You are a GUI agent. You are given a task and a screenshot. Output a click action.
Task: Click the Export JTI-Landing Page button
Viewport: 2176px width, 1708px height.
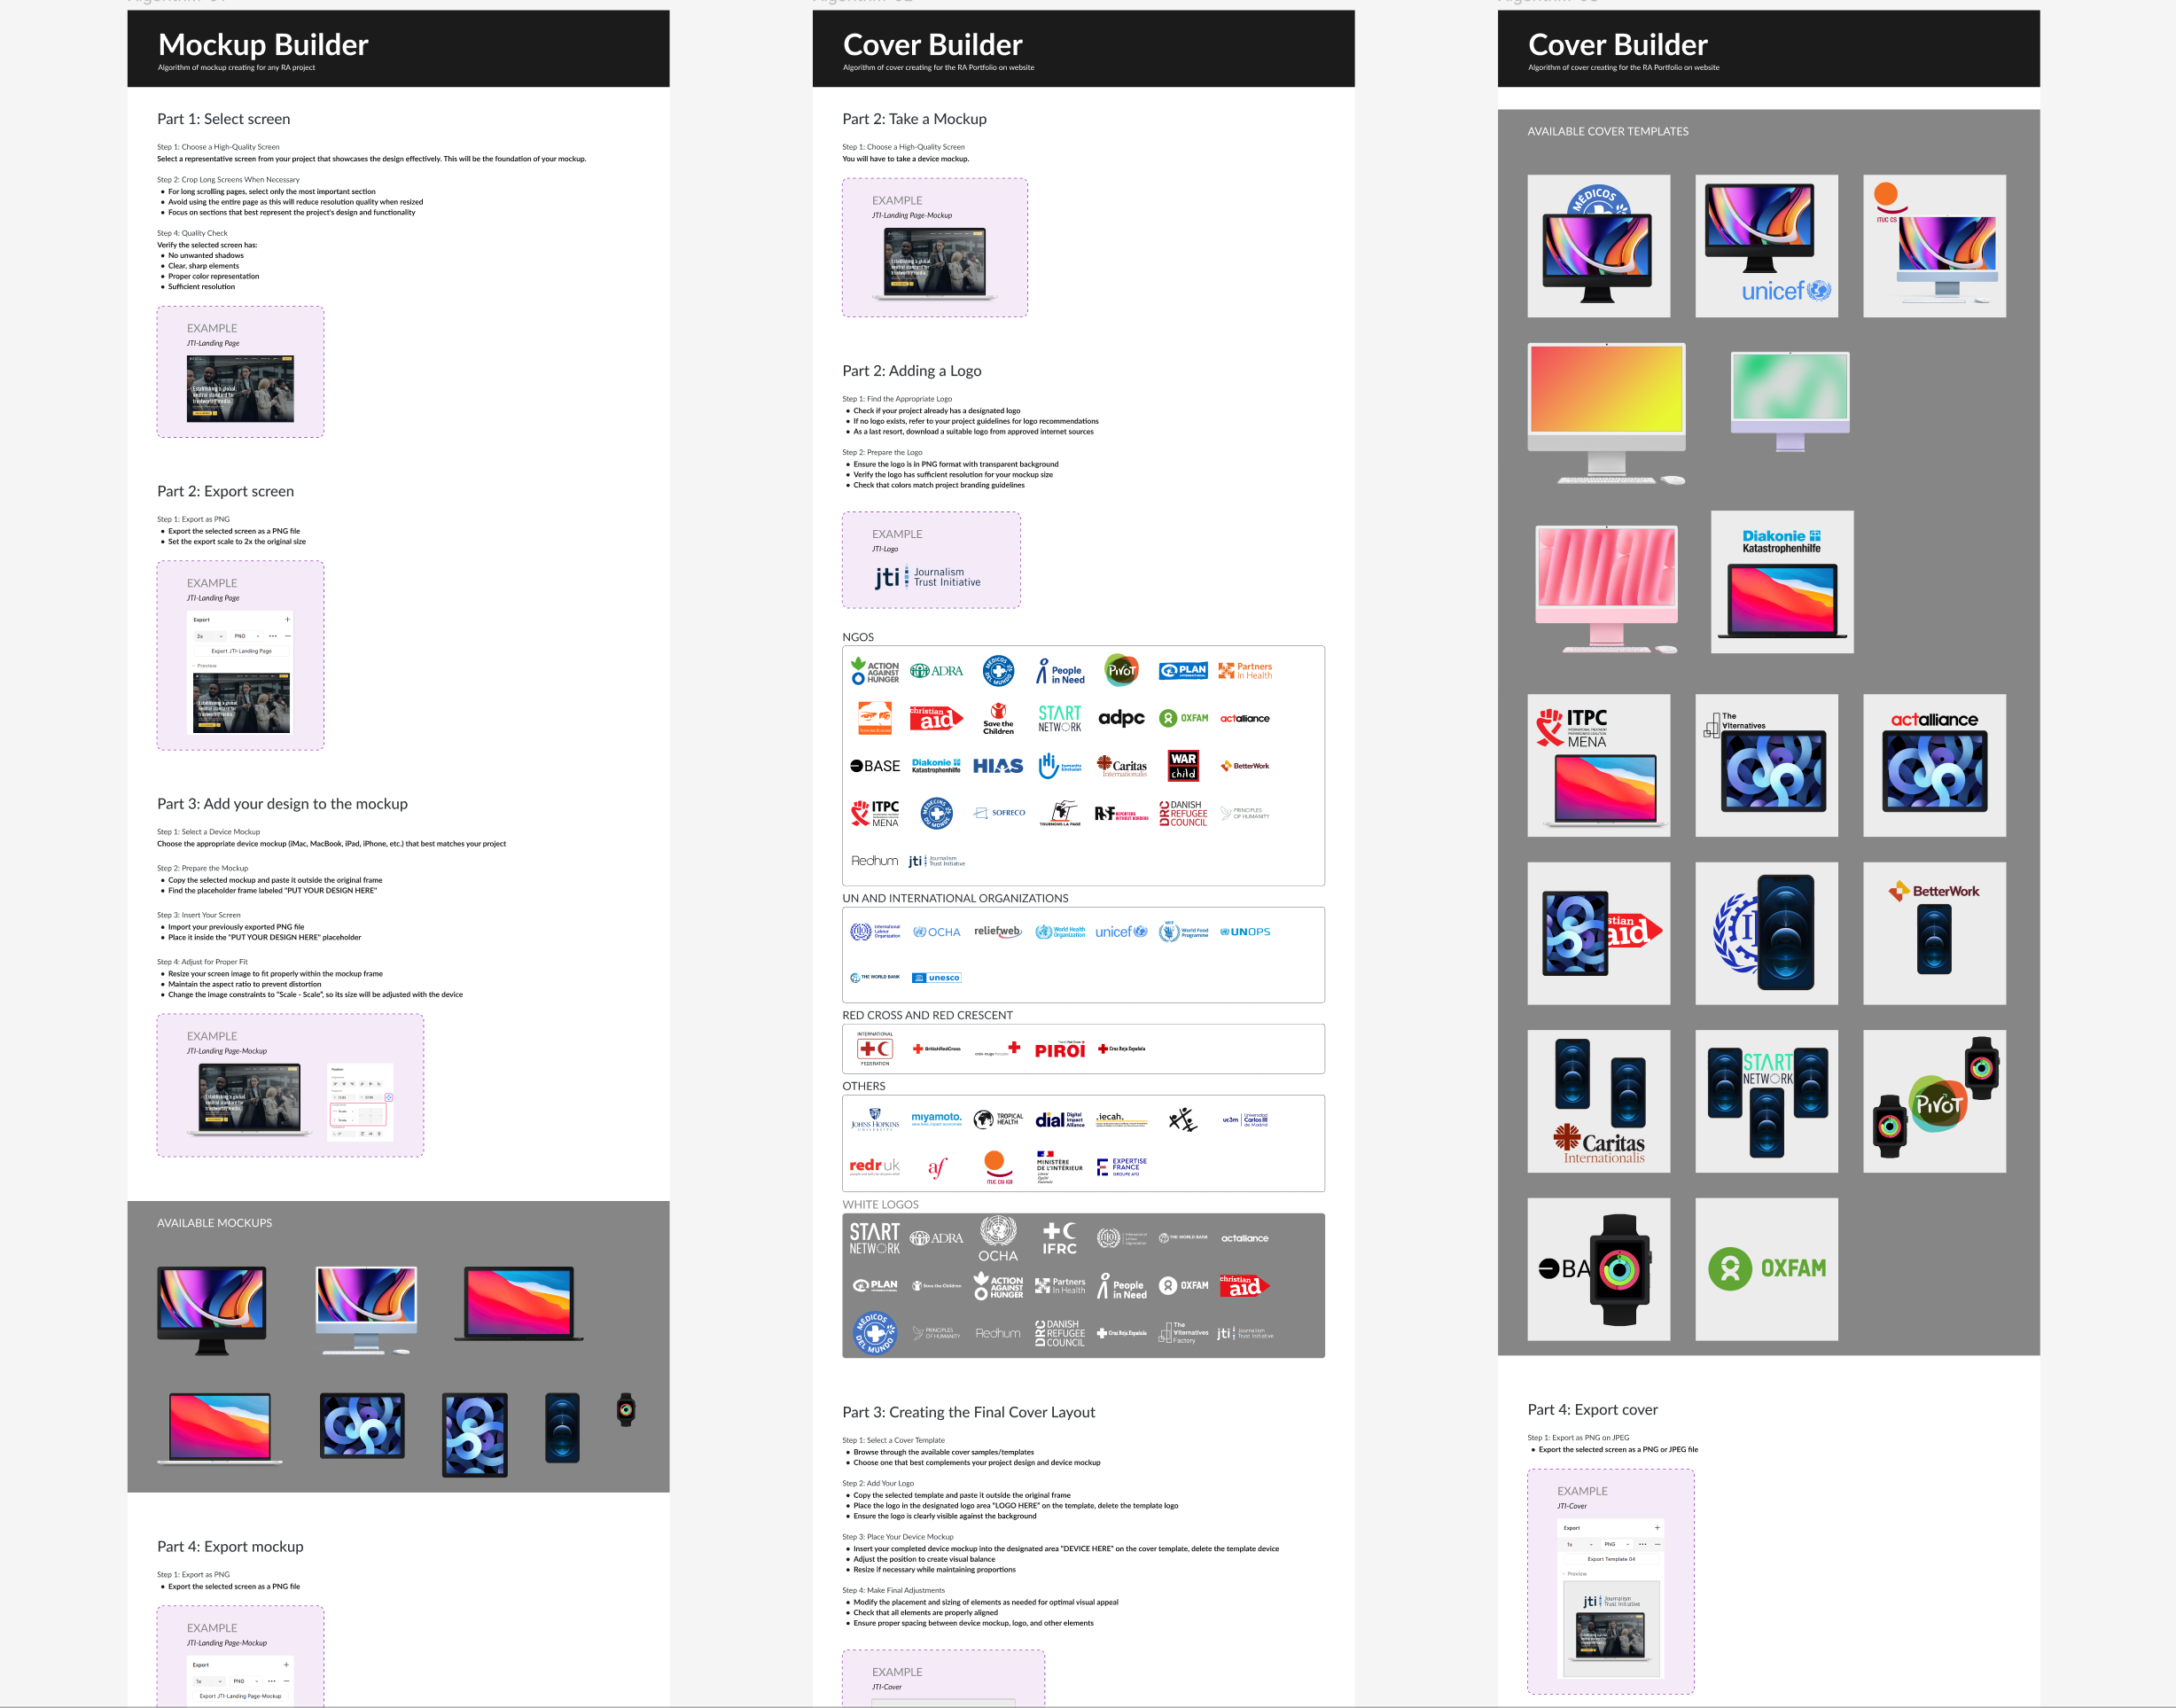(x=241, y=651)
